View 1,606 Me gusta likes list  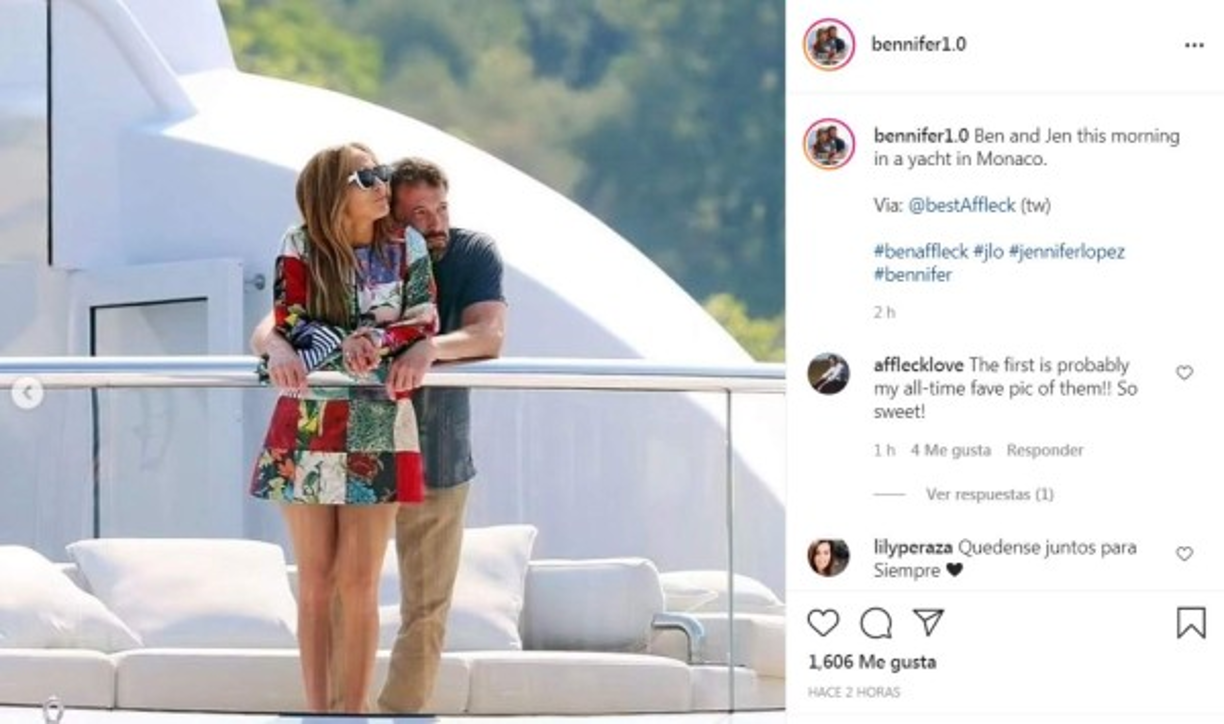coord(872,662)
